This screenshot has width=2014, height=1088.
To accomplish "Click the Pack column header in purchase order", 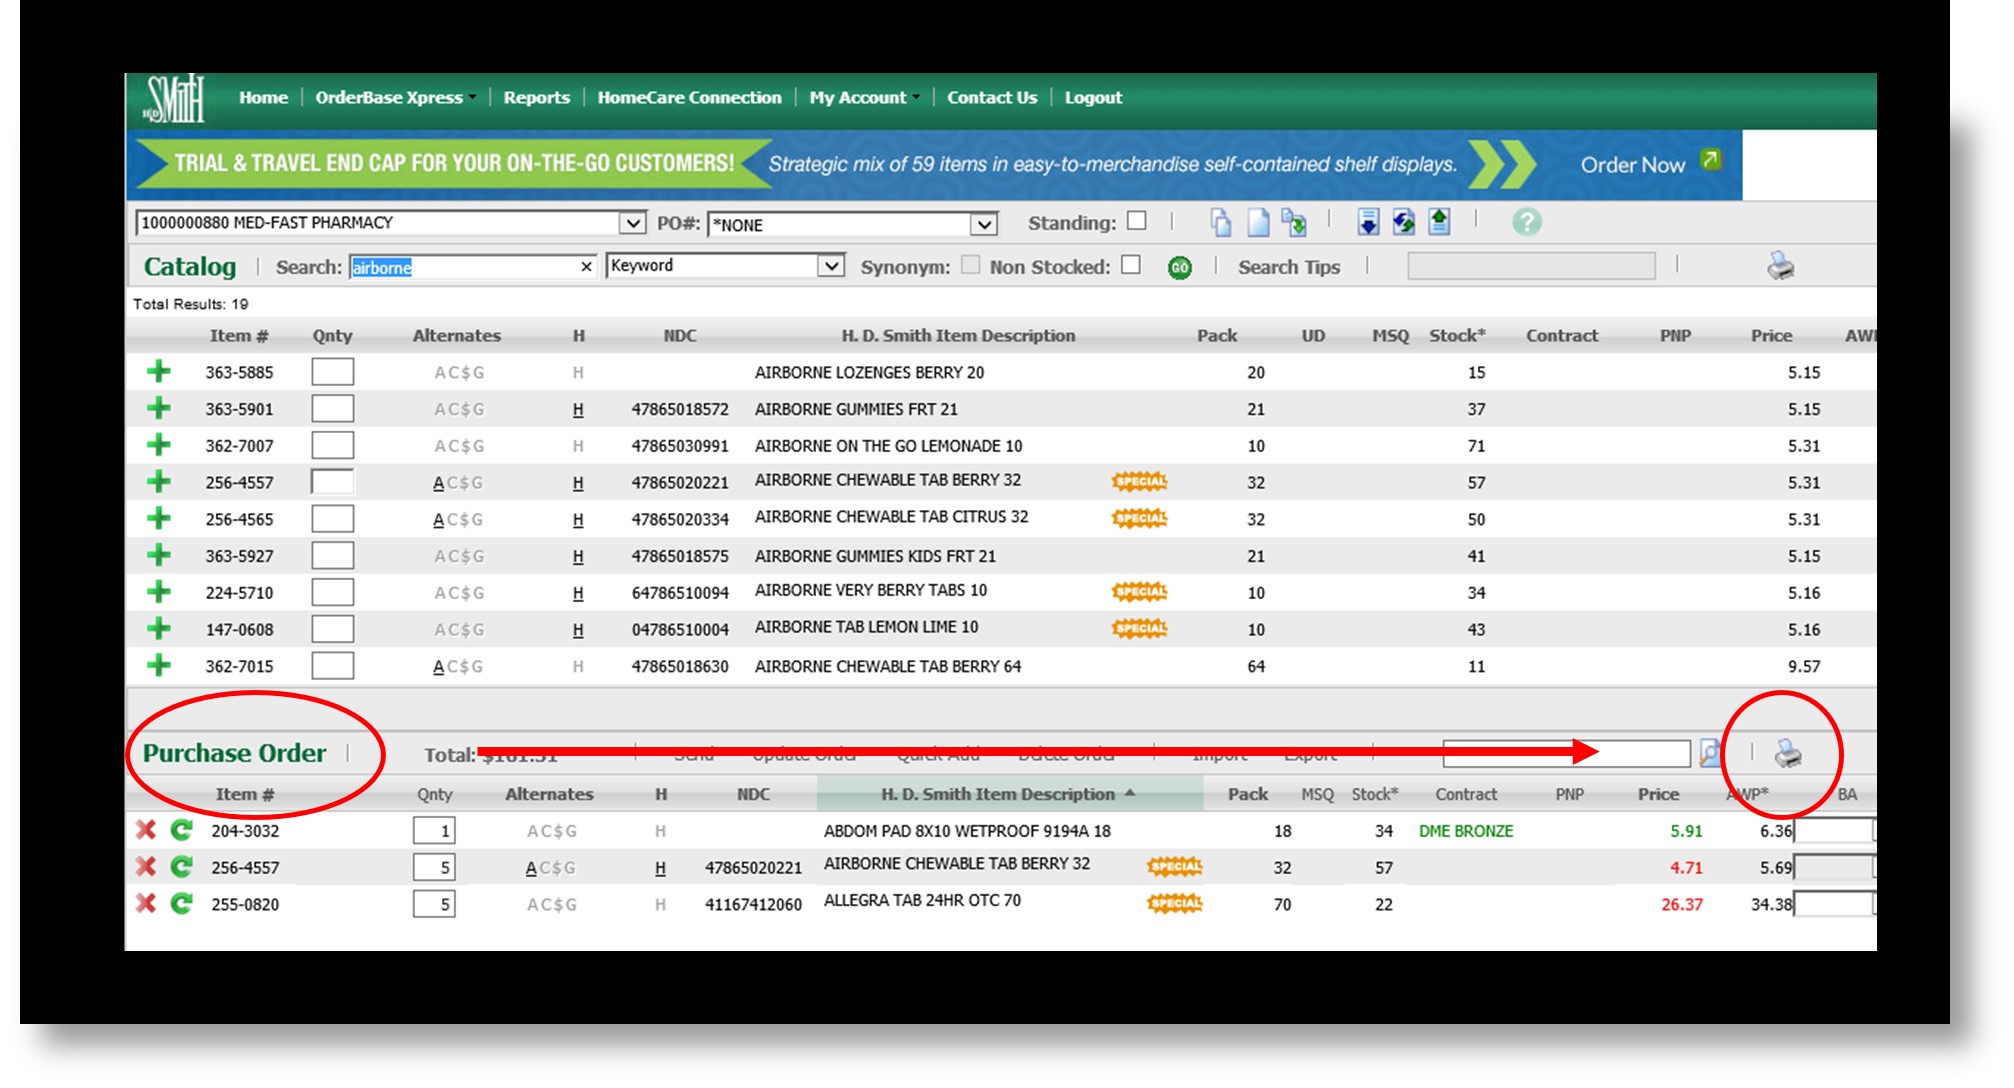I will (1248, 794).
